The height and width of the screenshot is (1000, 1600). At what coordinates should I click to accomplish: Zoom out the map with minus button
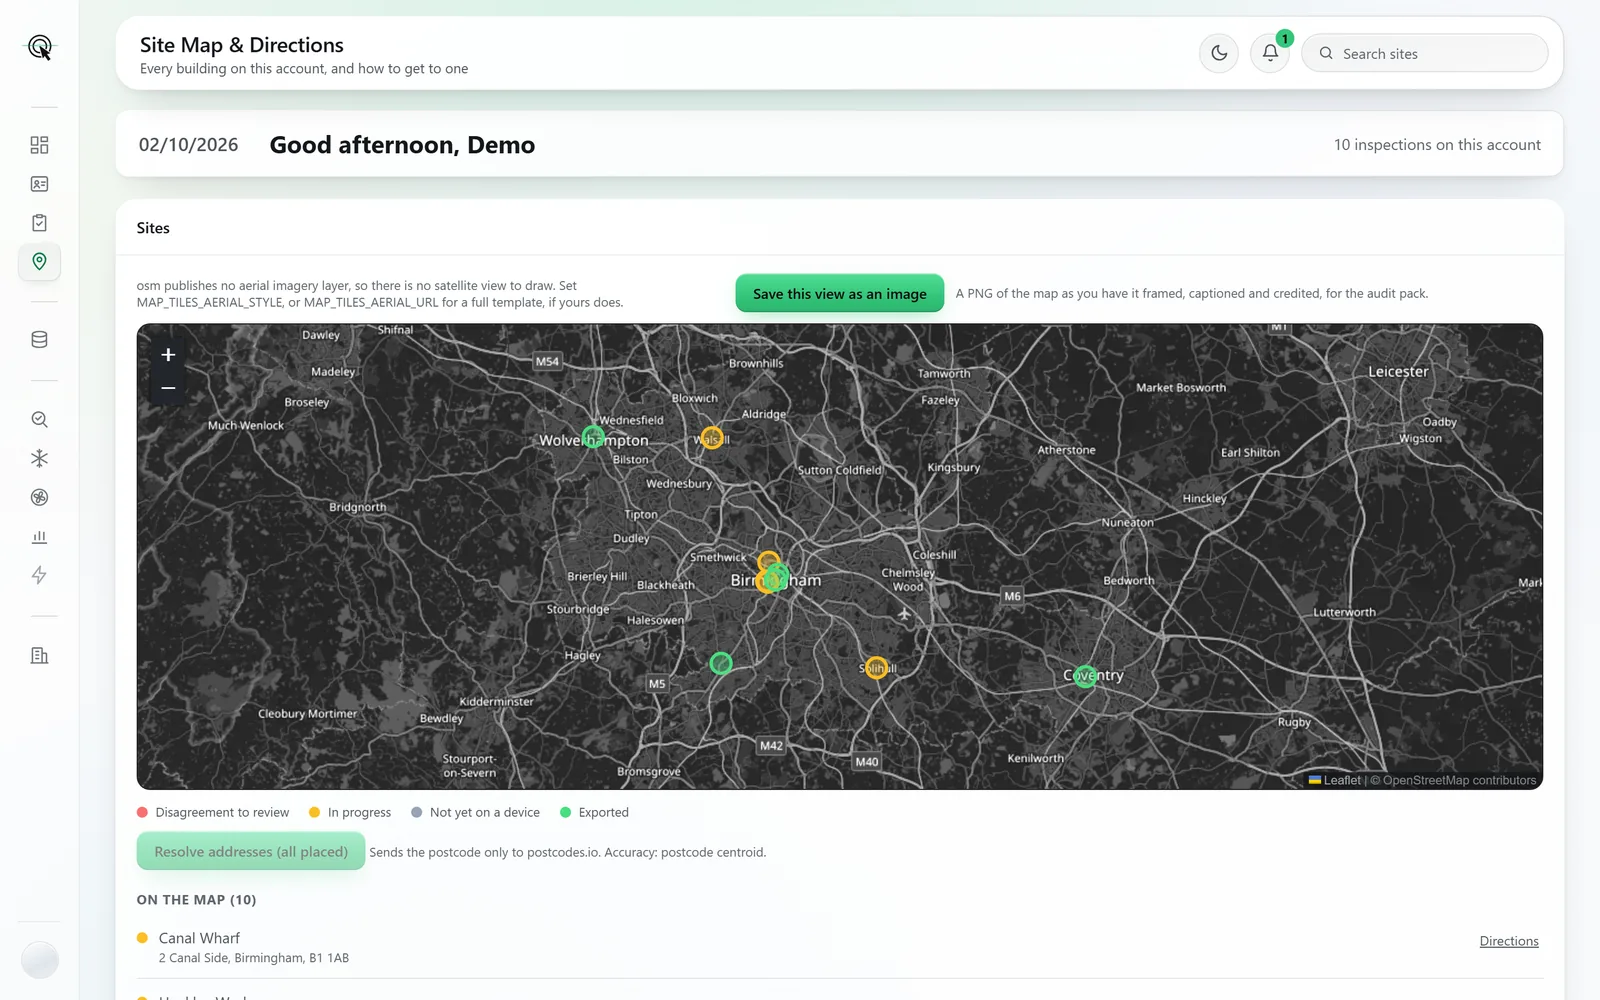tap(168, 388)
